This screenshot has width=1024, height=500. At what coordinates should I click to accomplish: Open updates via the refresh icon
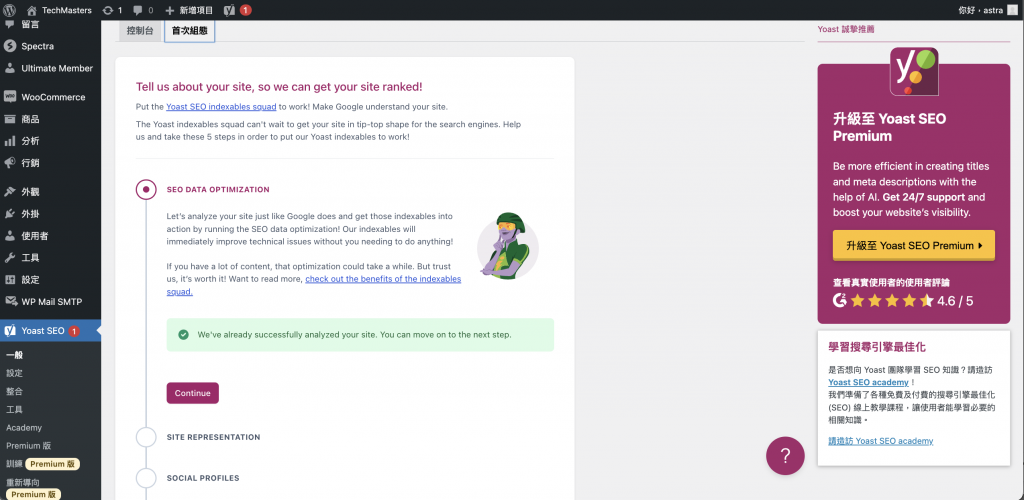tap(108, 10)
